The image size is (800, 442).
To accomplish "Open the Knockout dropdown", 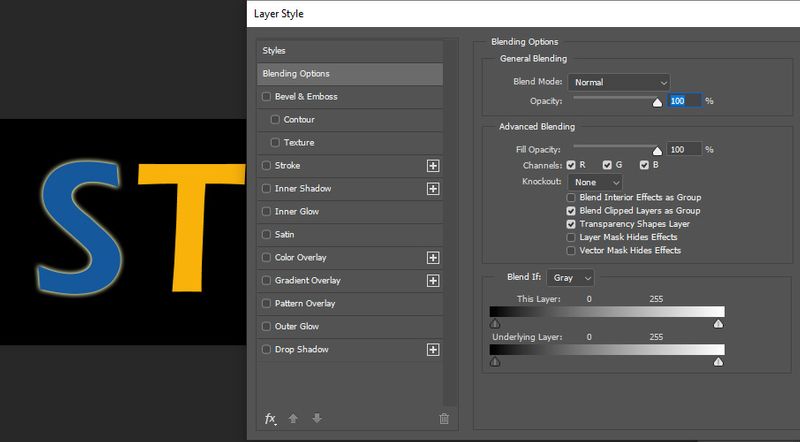I will 595,182.
